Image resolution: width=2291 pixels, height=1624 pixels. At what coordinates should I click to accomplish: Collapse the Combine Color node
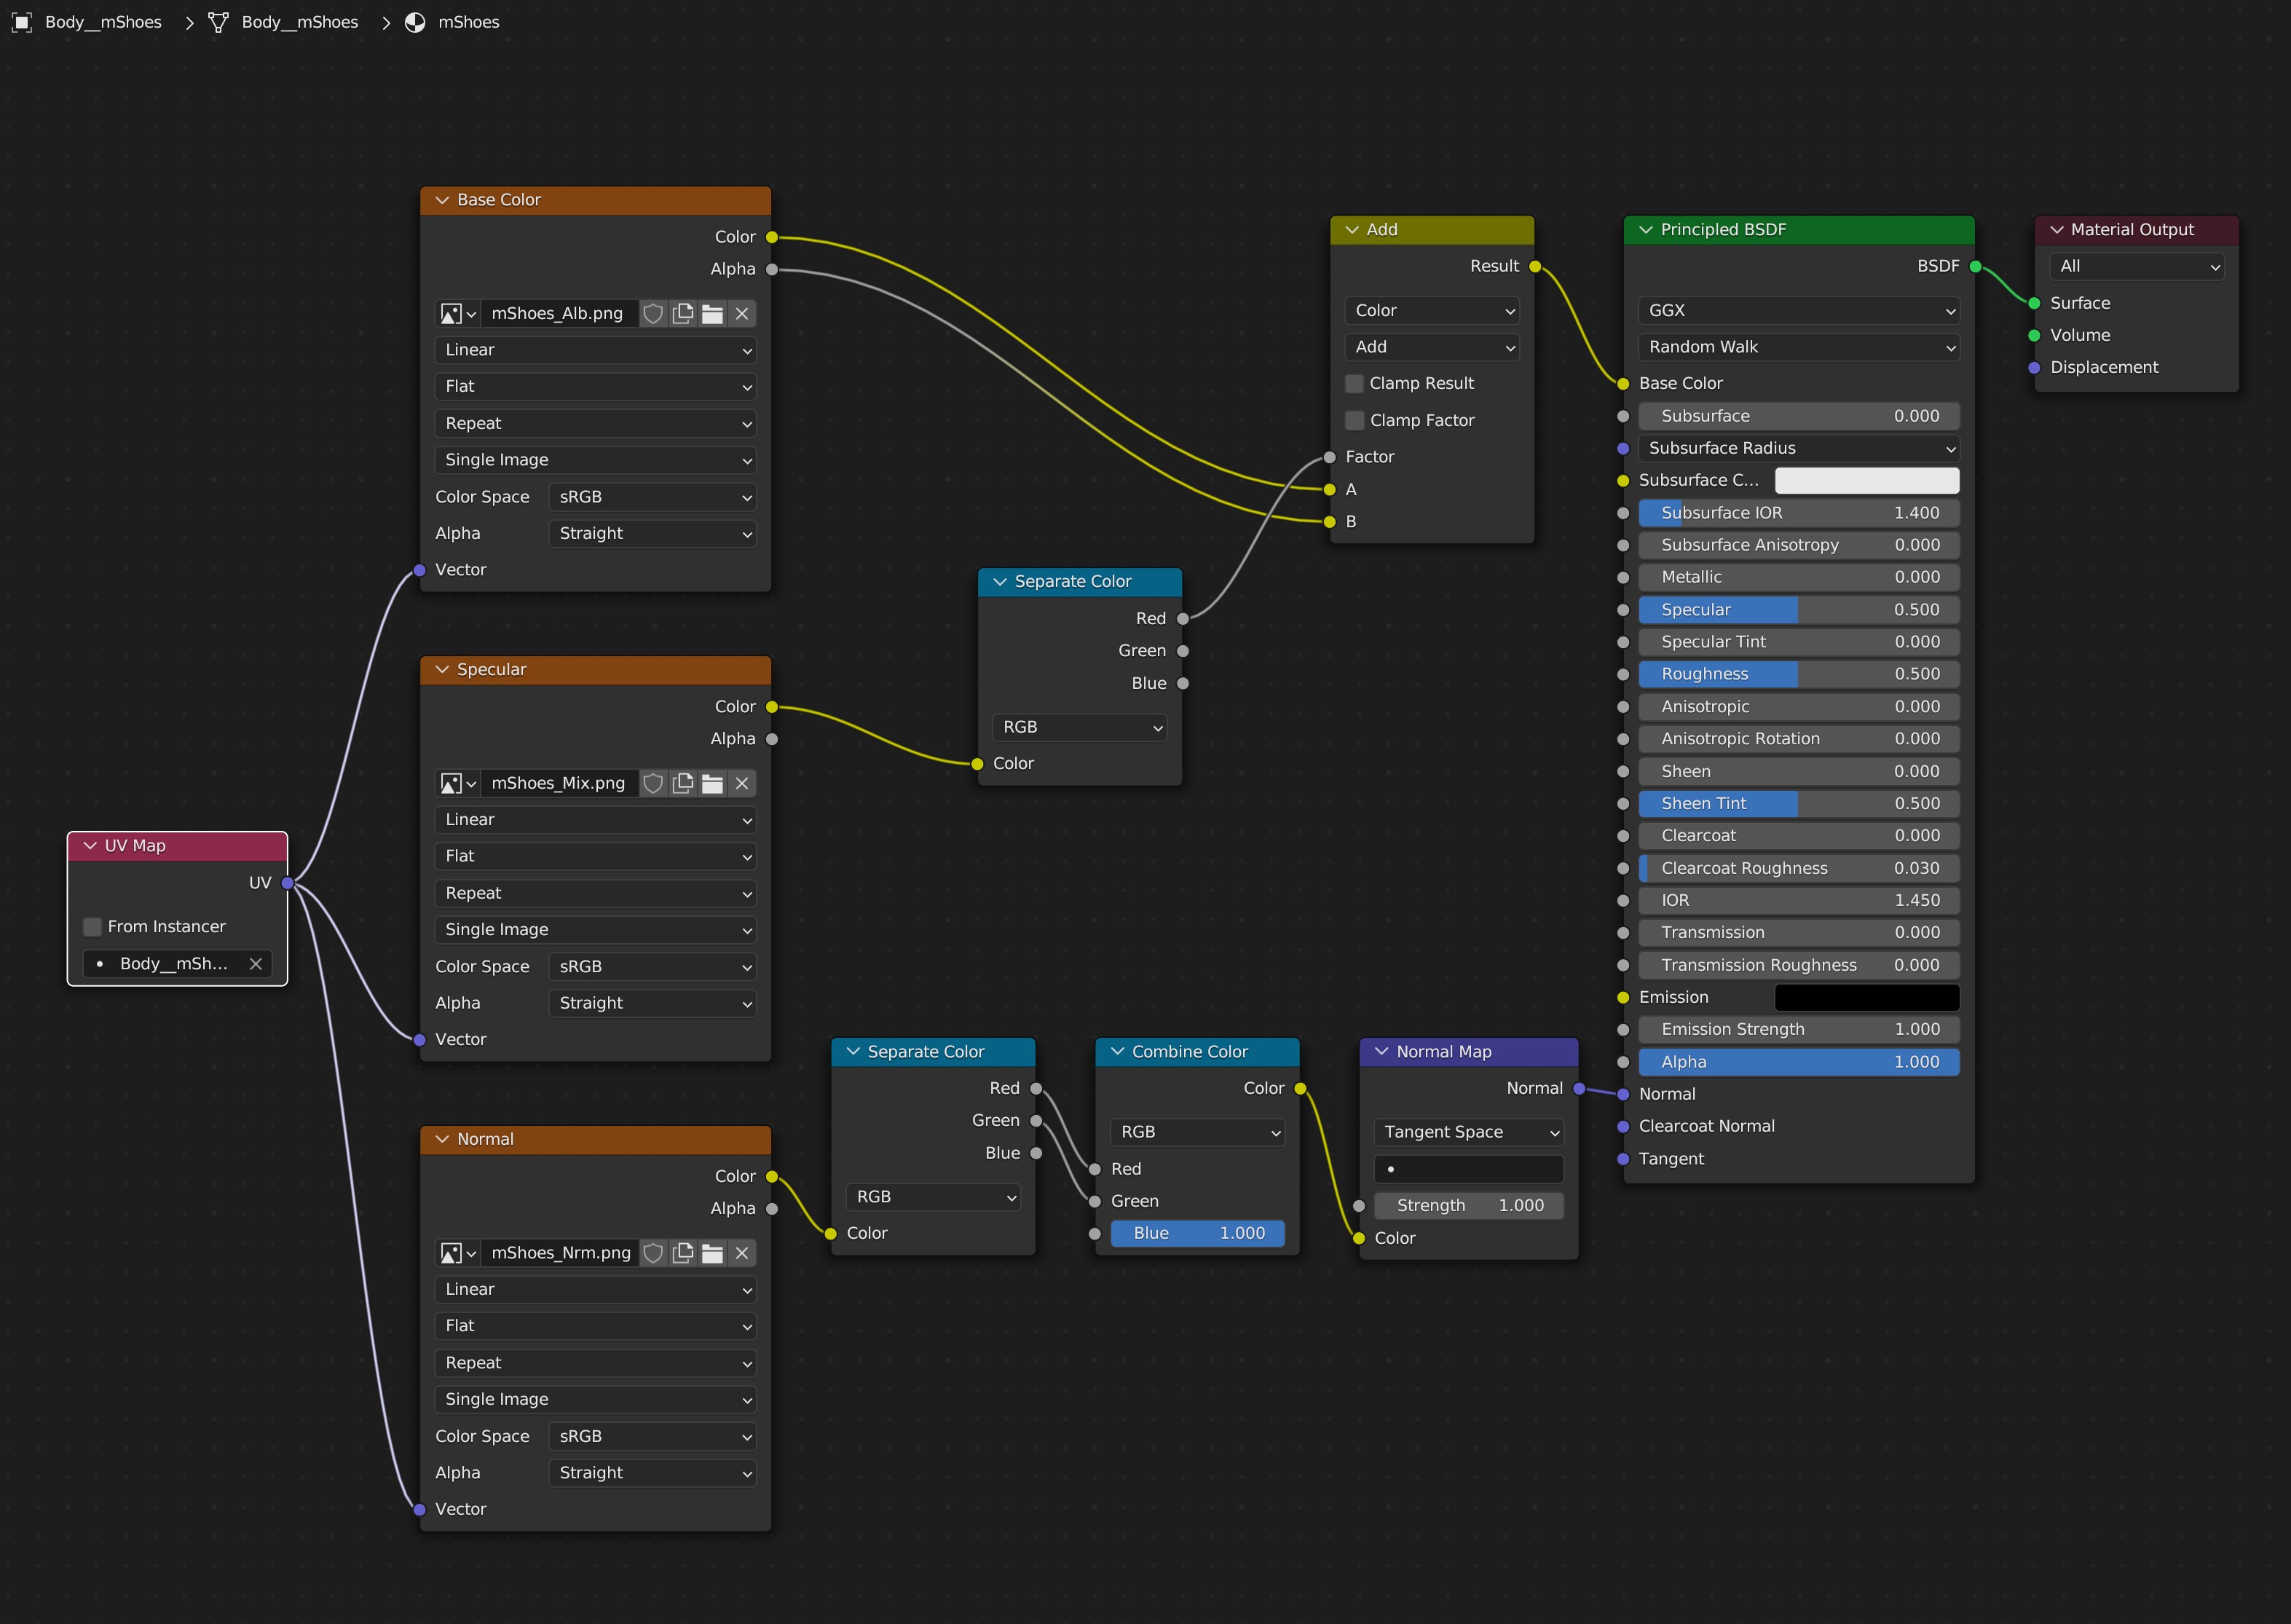1118,1052
